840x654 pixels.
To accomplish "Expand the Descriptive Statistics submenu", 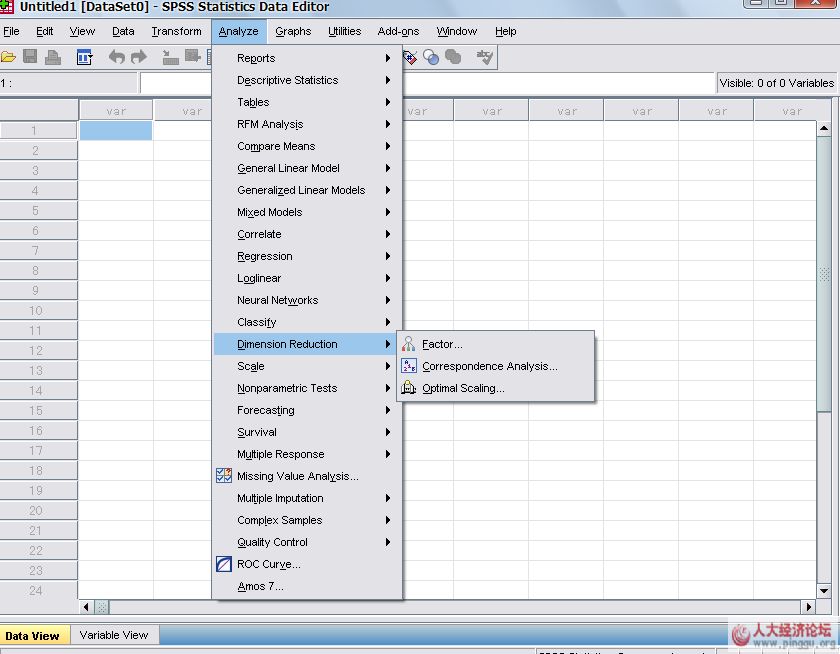I will click(x=308, y=80).
